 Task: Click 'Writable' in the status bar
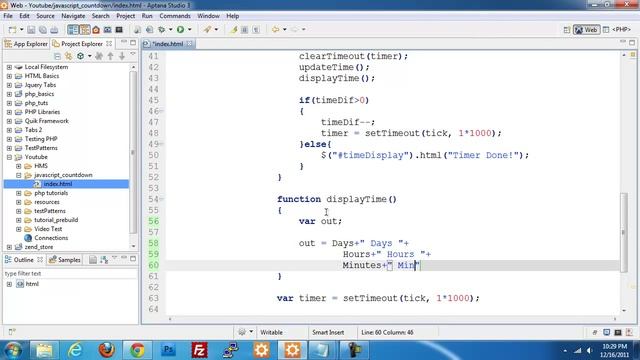tap(271, 332)
